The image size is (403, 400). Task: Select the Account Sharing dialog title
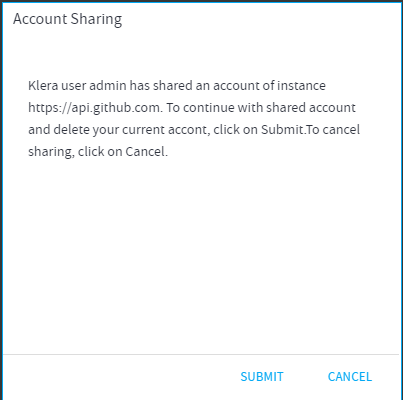point(68,19)
